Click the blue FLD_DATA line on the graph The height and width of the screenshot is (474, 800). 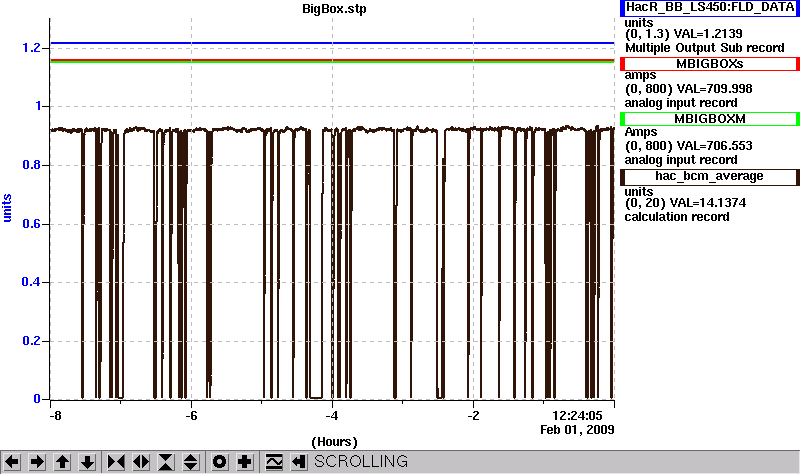[x=332, y=43]
